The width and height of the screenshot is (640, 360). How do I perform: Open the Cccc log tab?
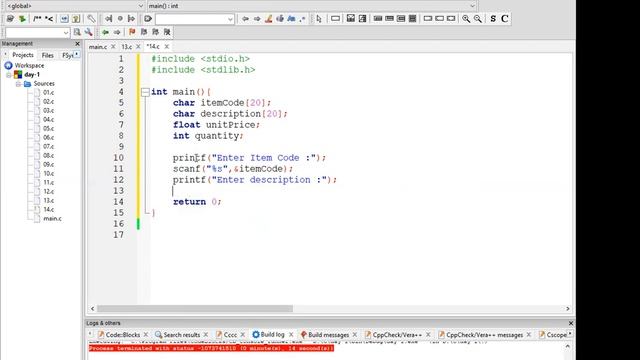click(x=230, y=335)
